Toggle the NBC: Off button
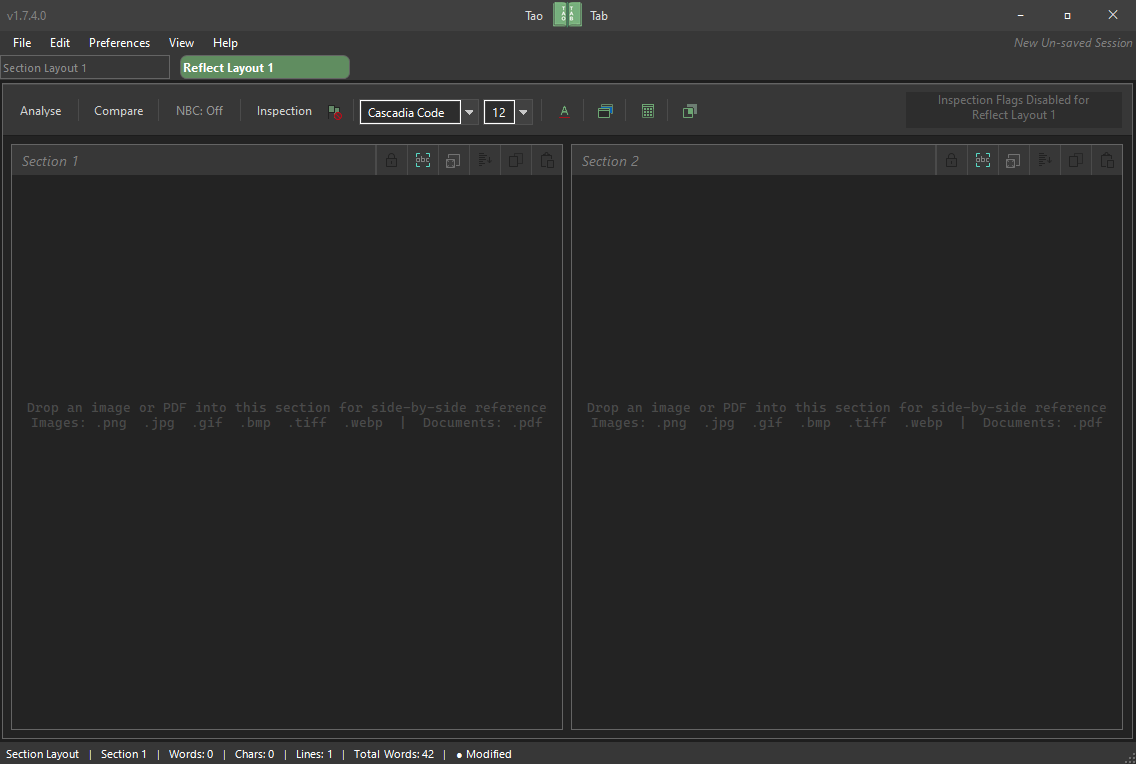Screen dimensions: 1136x764 tap(199, 111)
